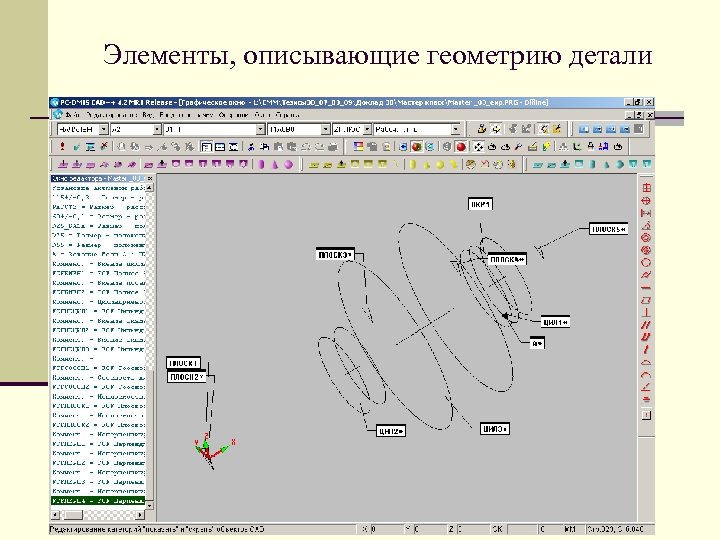The height and width of the screenshot is (540, 720).
Task: Click the purple sphere feature icon
Action: tap(288, 164)
